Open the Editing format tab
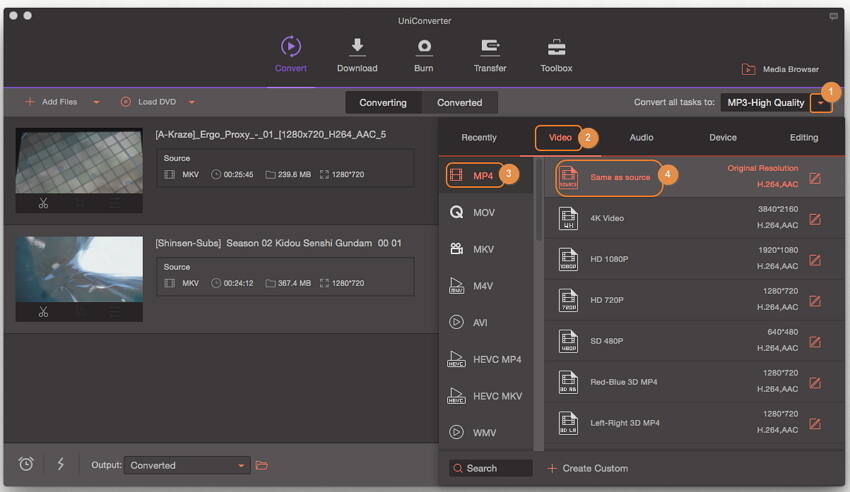 (804, 138)
